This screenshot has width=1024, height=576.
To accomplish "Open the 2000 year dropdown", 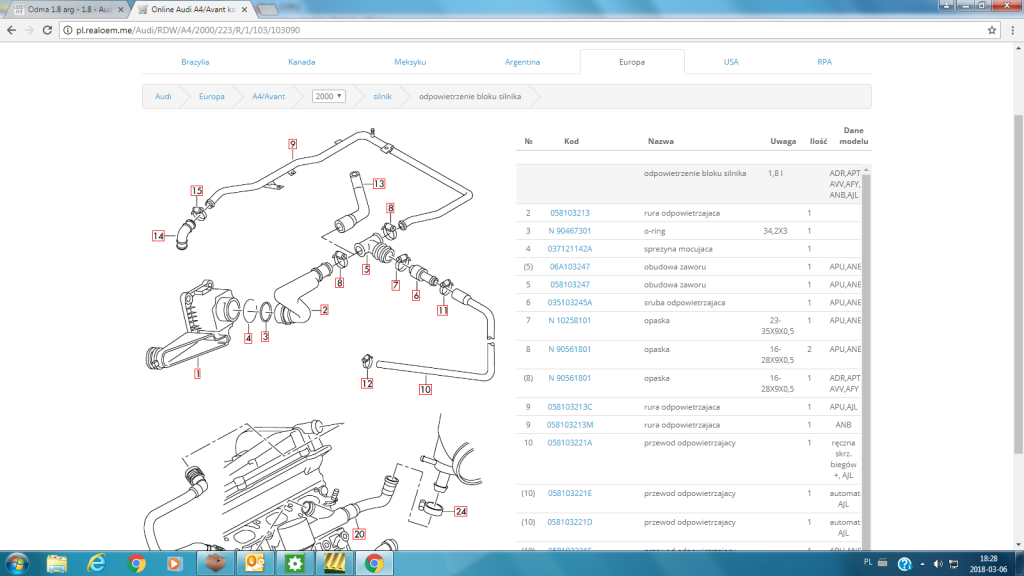I will click(x=328, y=96).
